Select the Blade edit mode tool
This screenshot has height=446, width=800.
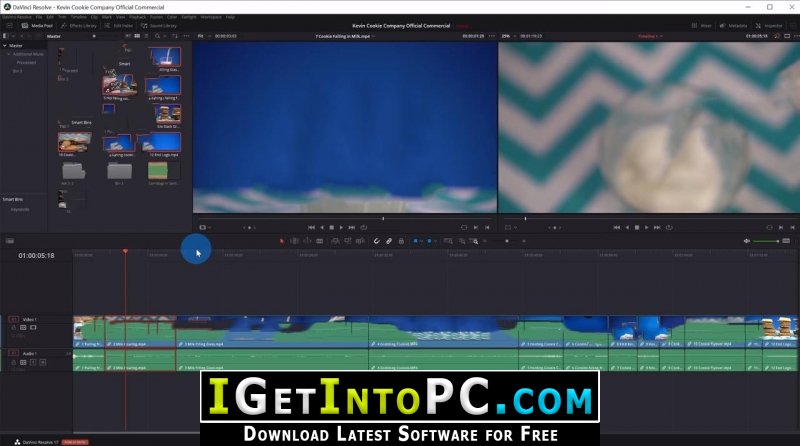tap(319, 241)
